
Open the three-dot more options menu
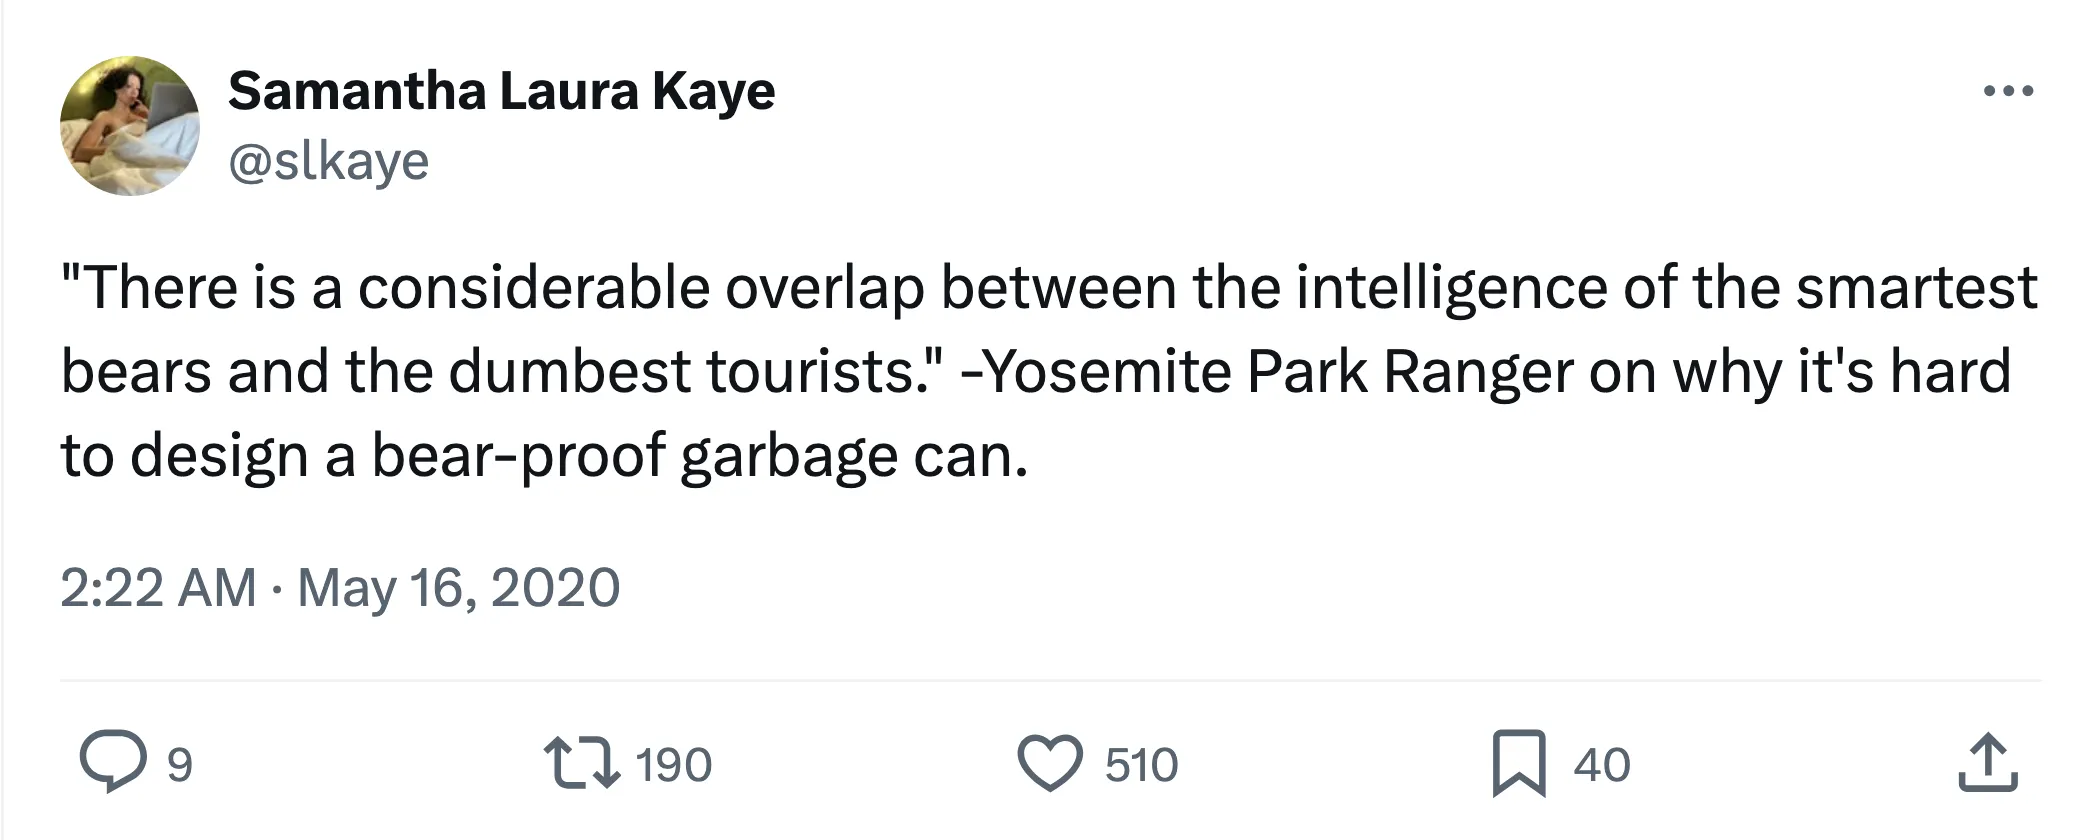pos(2008,92)
